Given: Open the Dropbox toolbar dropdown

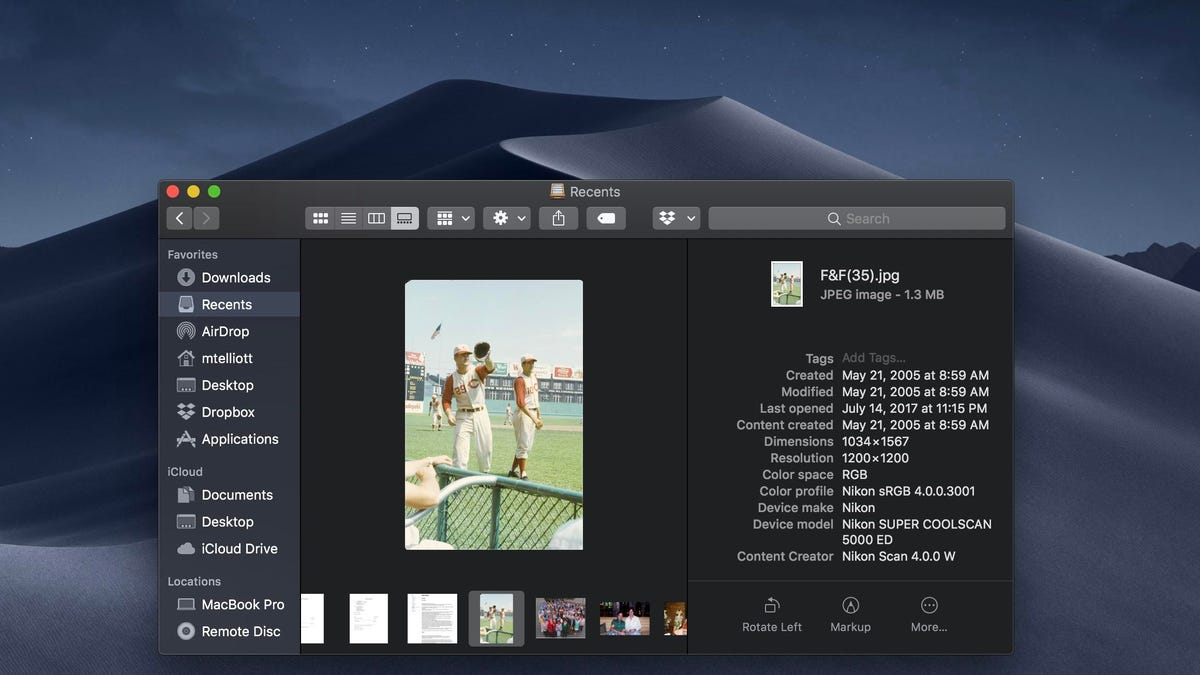Looking at the screenshot, I should [x=675, y=218].
